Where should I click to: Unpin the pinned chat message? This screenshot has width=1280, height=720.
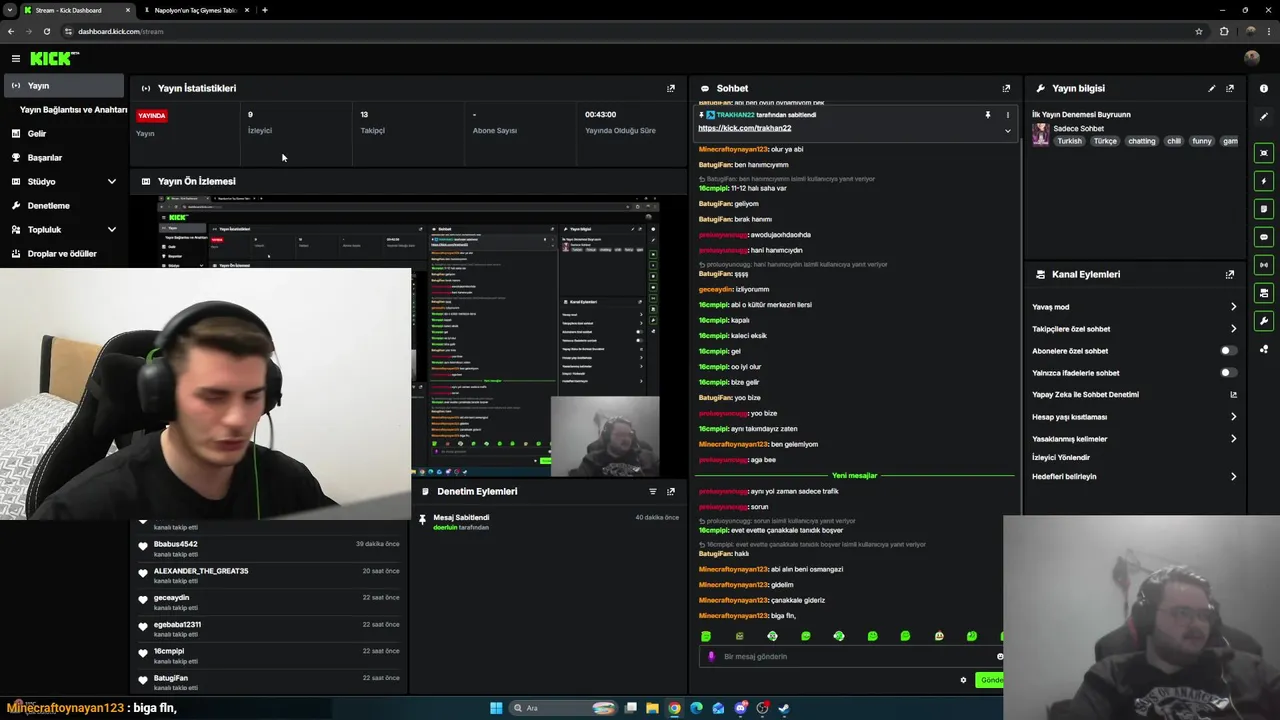point(987,115)
